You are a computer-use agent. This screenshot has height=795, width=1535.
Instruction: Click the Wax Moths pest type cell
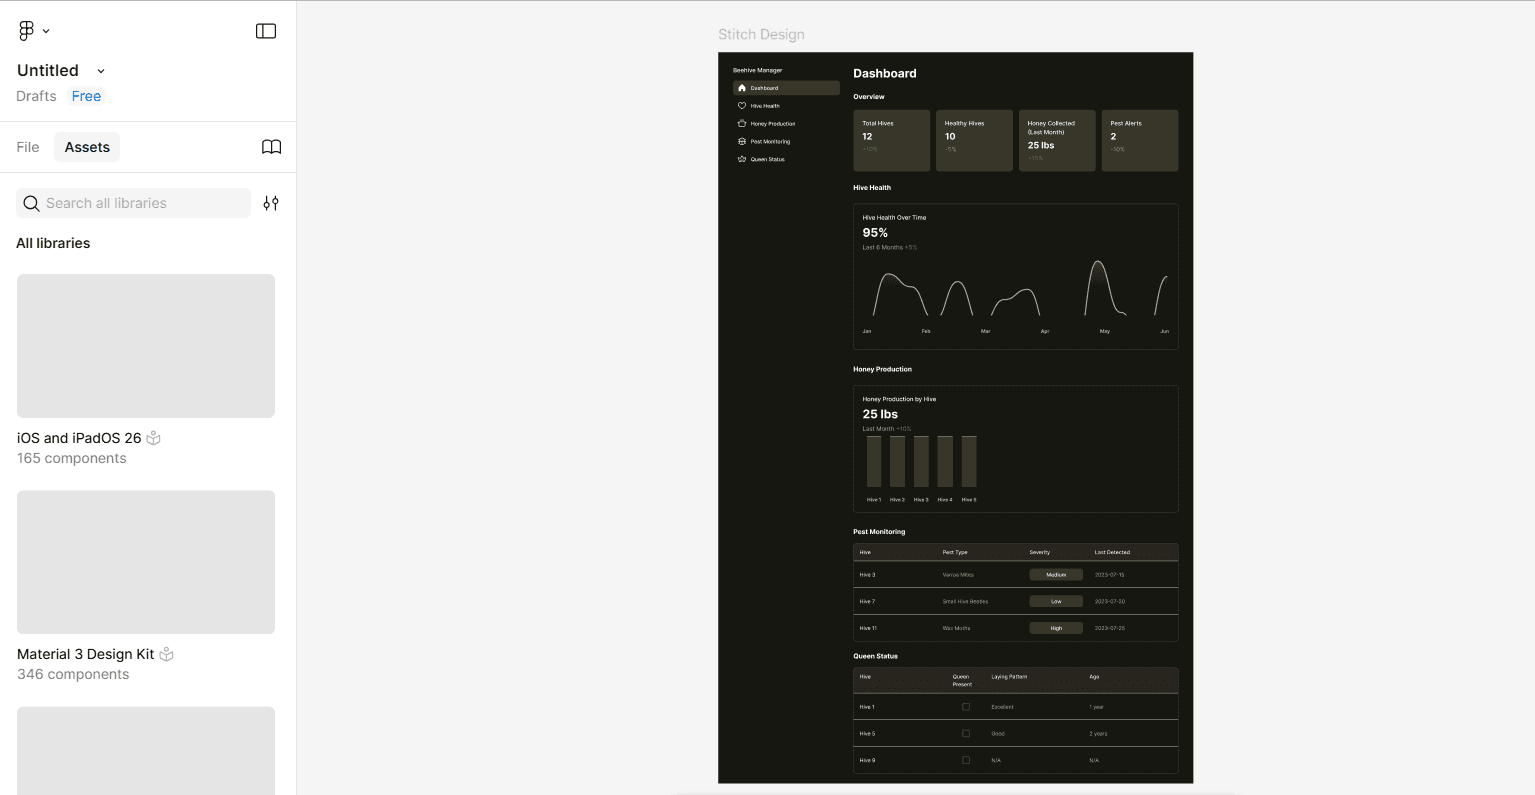click(956, 628)
